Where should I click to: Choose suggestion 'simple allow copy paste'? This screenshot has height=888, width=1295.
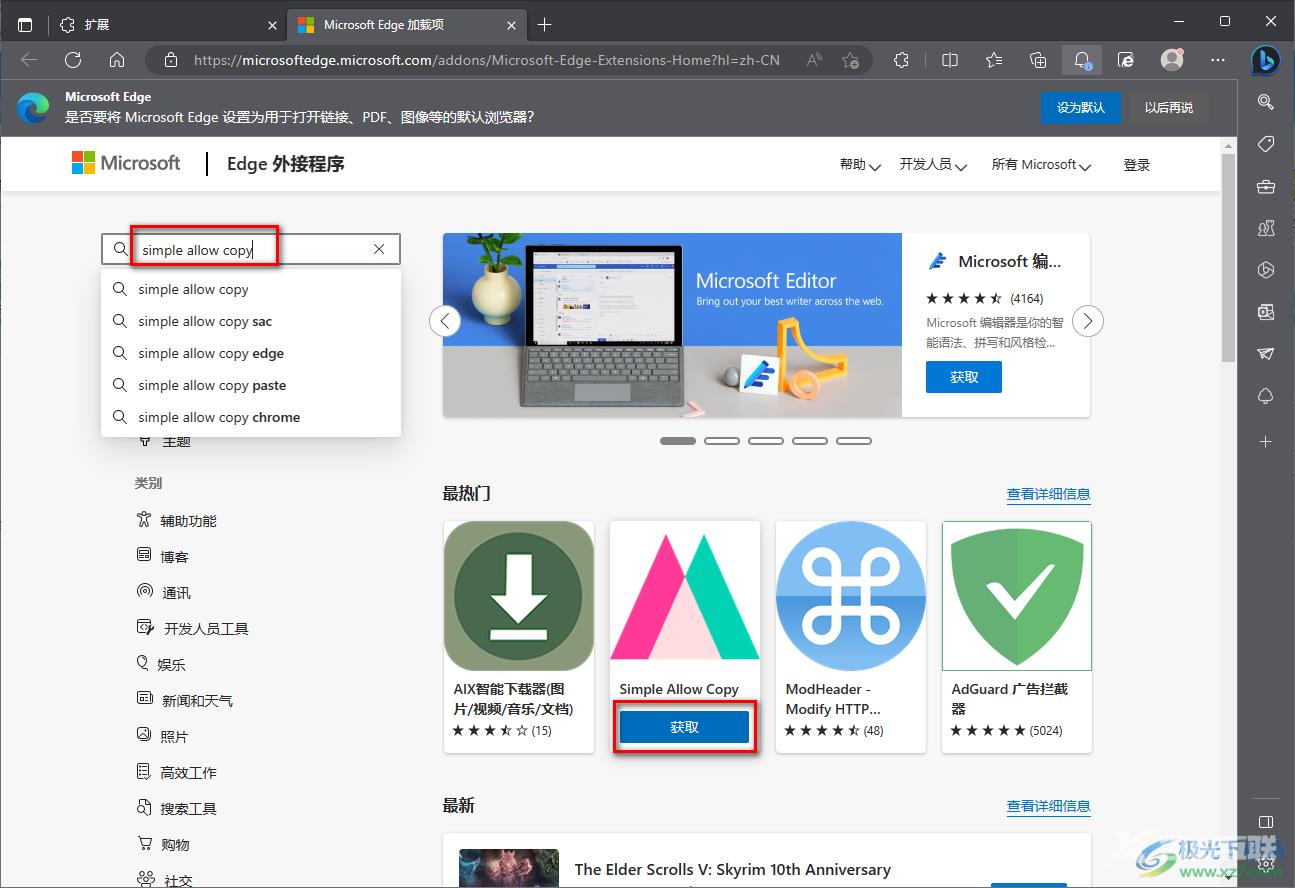251,385
